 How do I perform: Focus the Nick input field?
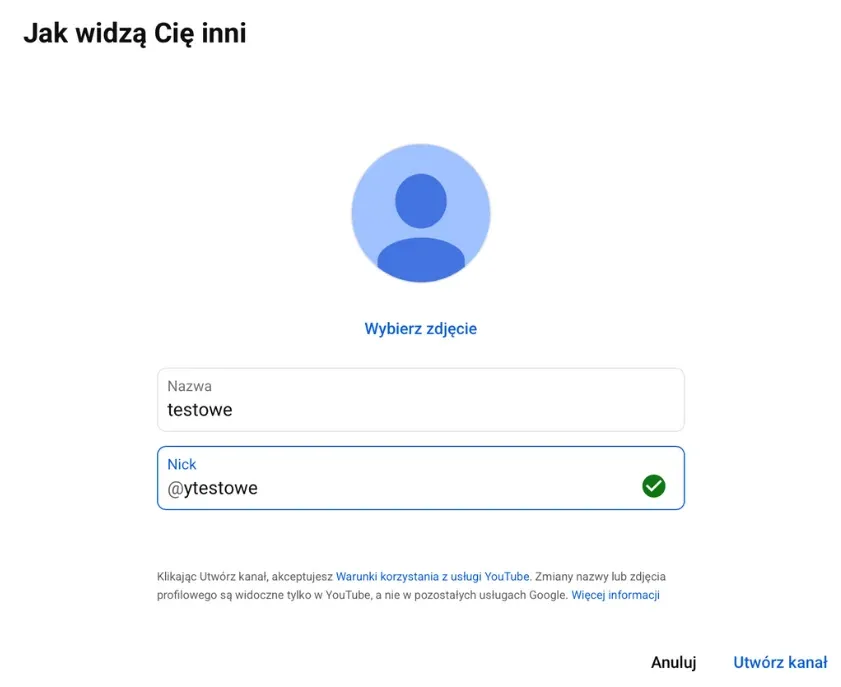pyautogui.click(x=420, y=478)
